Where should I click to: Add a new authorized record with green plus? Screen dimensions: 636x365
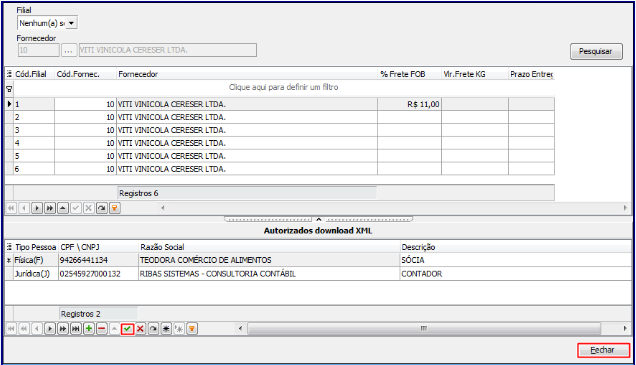coord(89,328)
